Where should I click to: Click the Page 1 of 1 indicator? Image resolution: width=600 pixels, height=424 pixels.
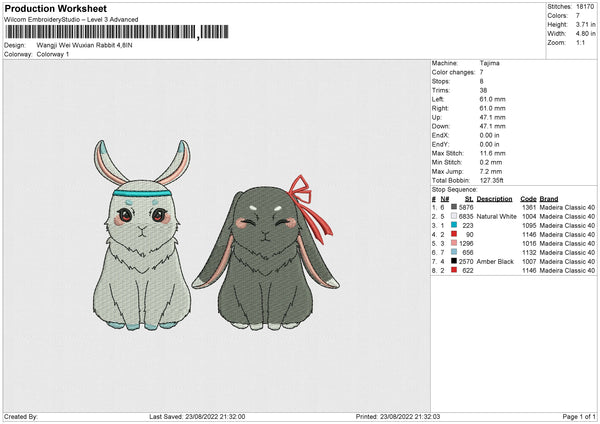[579, 416]
